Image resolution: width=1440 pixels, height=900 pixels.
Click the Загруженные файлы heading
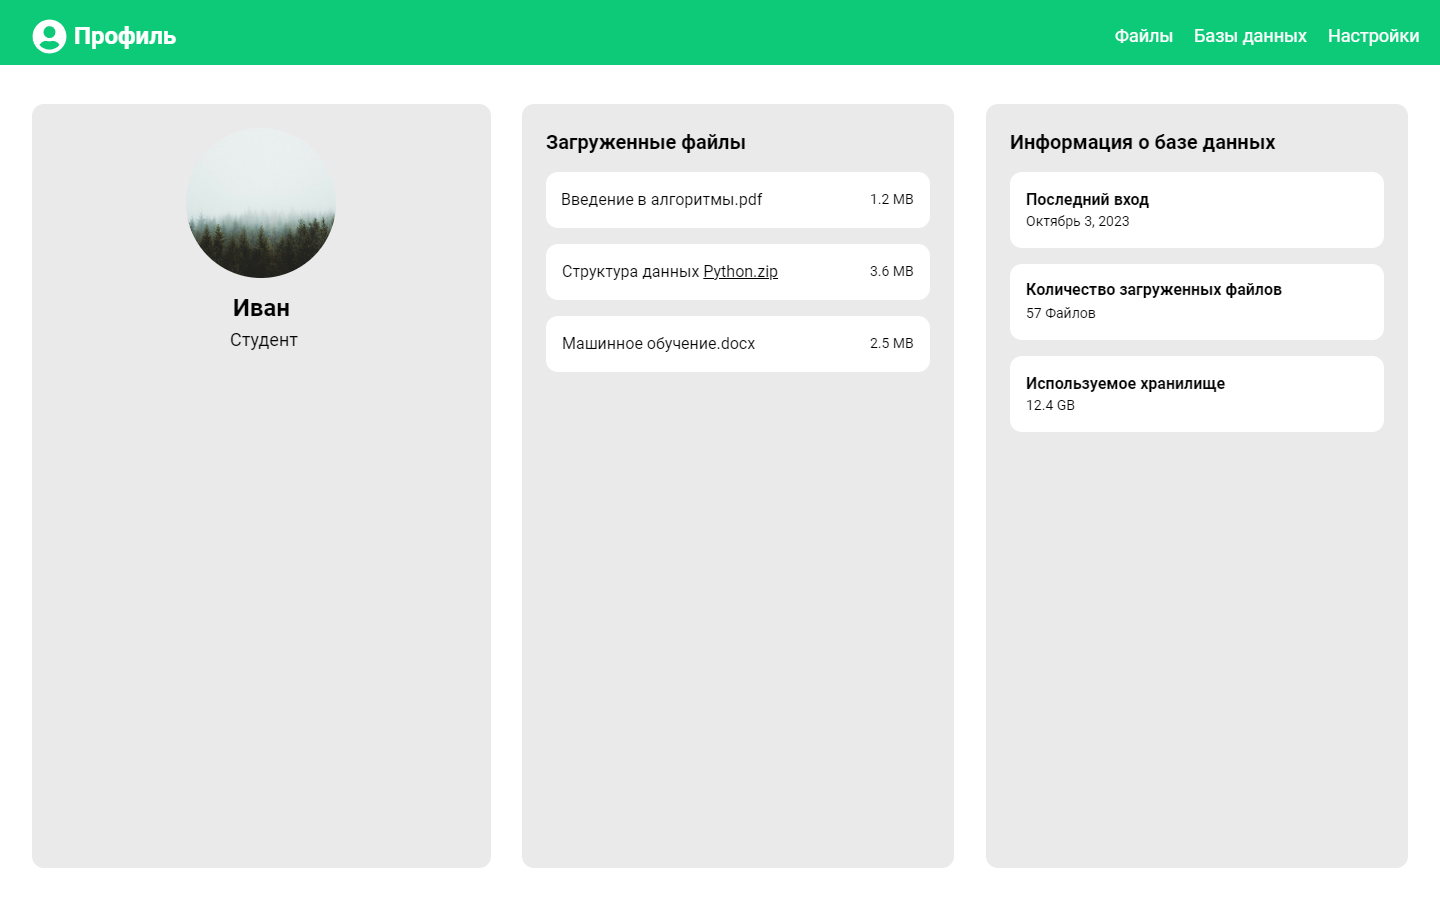(646, 142)
